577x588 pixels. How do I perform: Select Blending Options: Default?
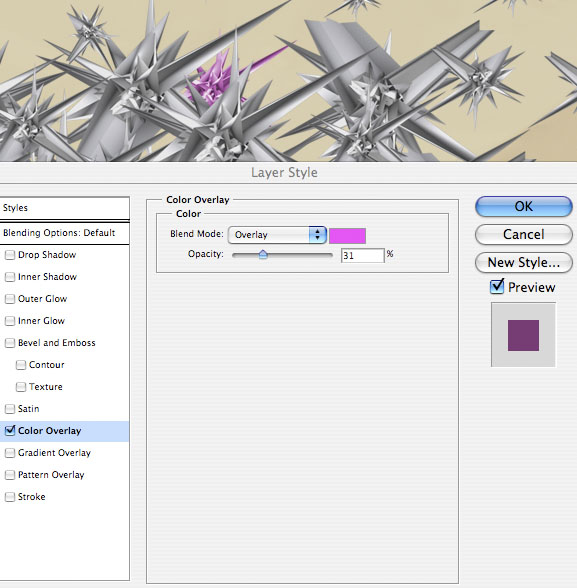64,233
